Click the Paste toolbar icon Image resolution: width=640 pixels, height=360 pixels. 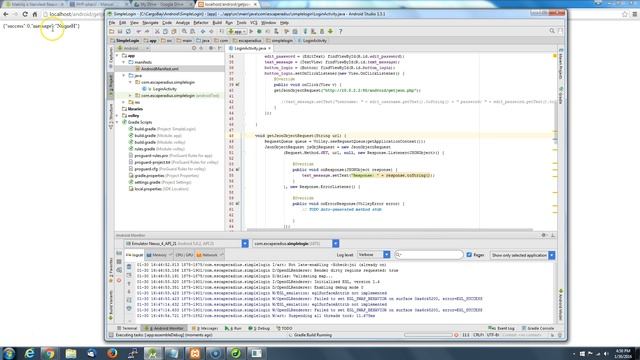[x=174, y=31]
